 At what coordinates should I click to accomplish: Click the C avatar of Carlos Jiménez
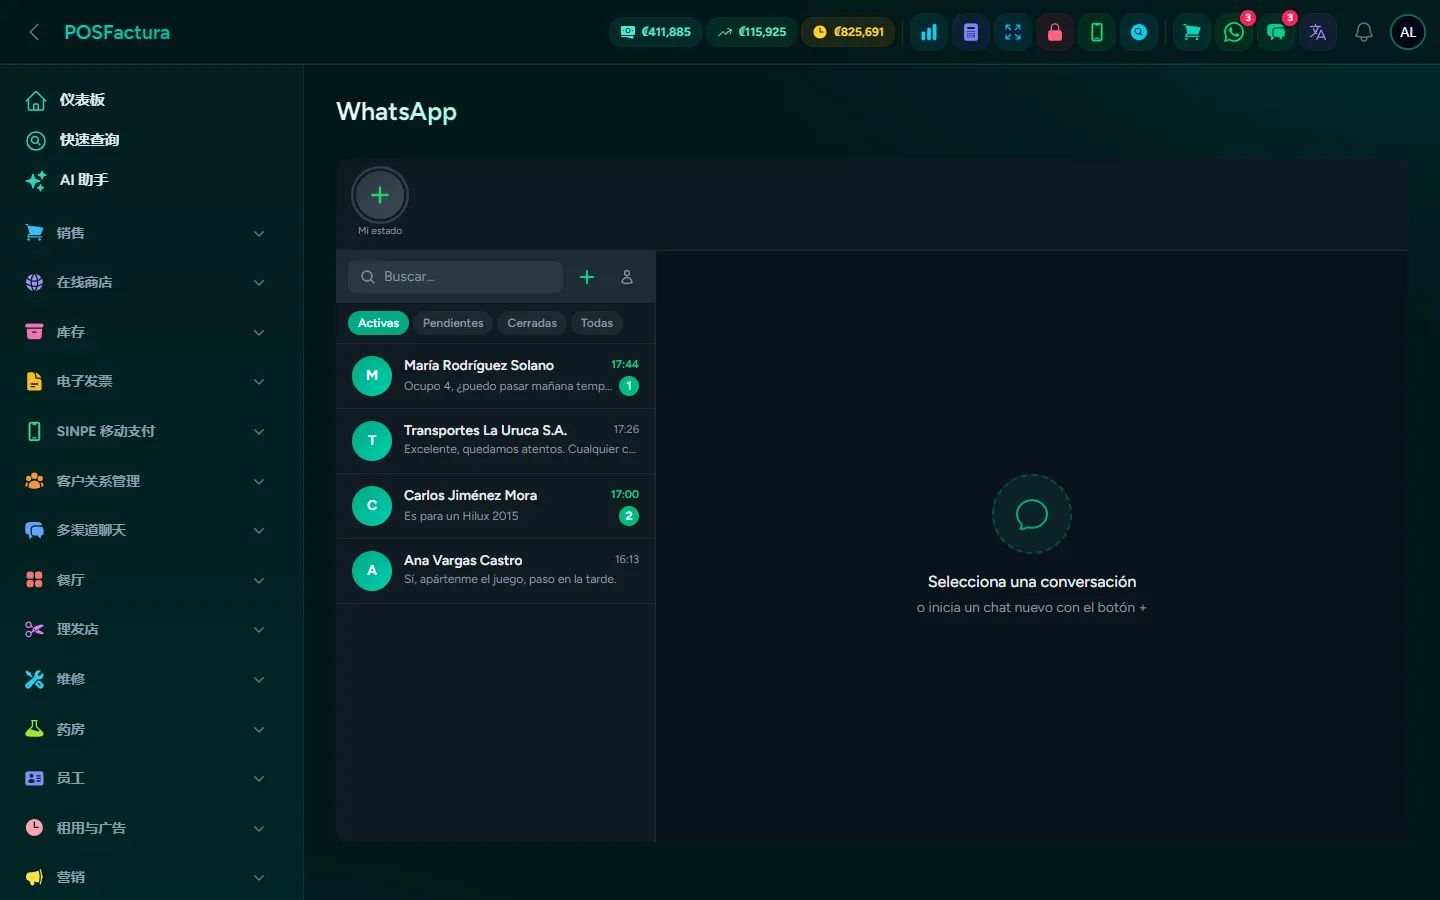pos(372,506)
